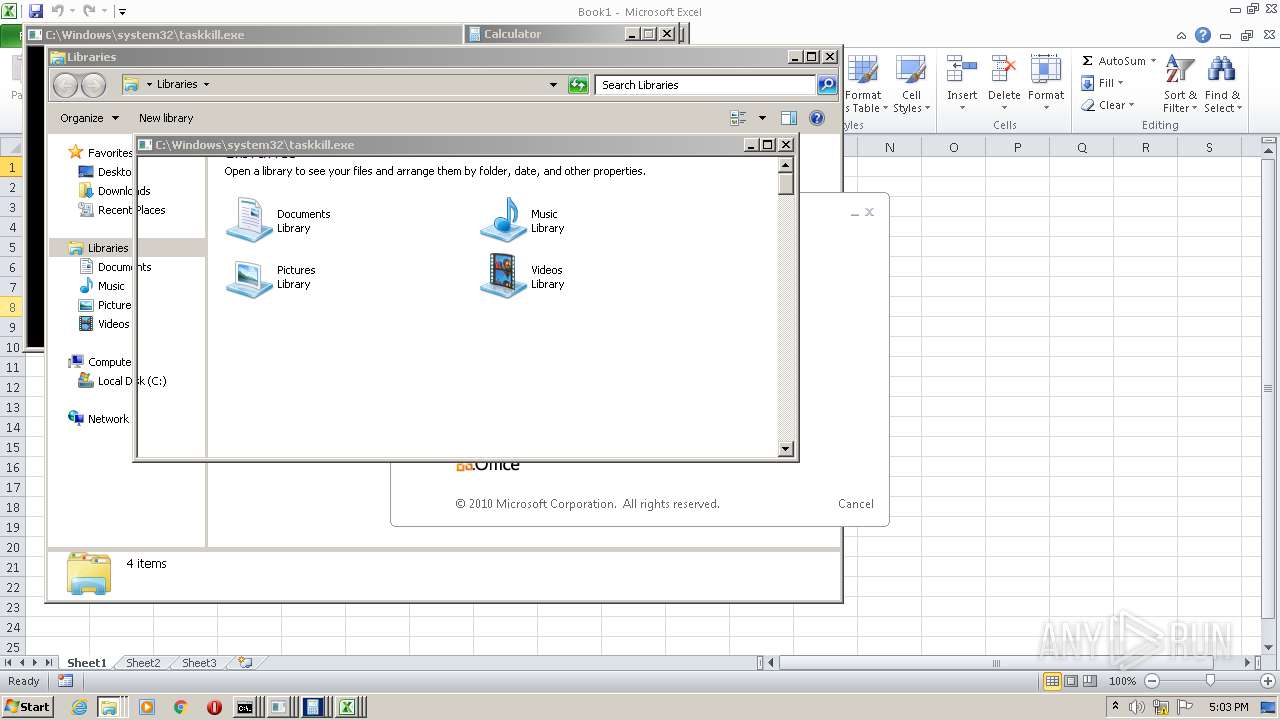Expand the Delete cells dropdown arrow
The width and height of the screenshot is (1280, 720).
[x=1004, y=108]
